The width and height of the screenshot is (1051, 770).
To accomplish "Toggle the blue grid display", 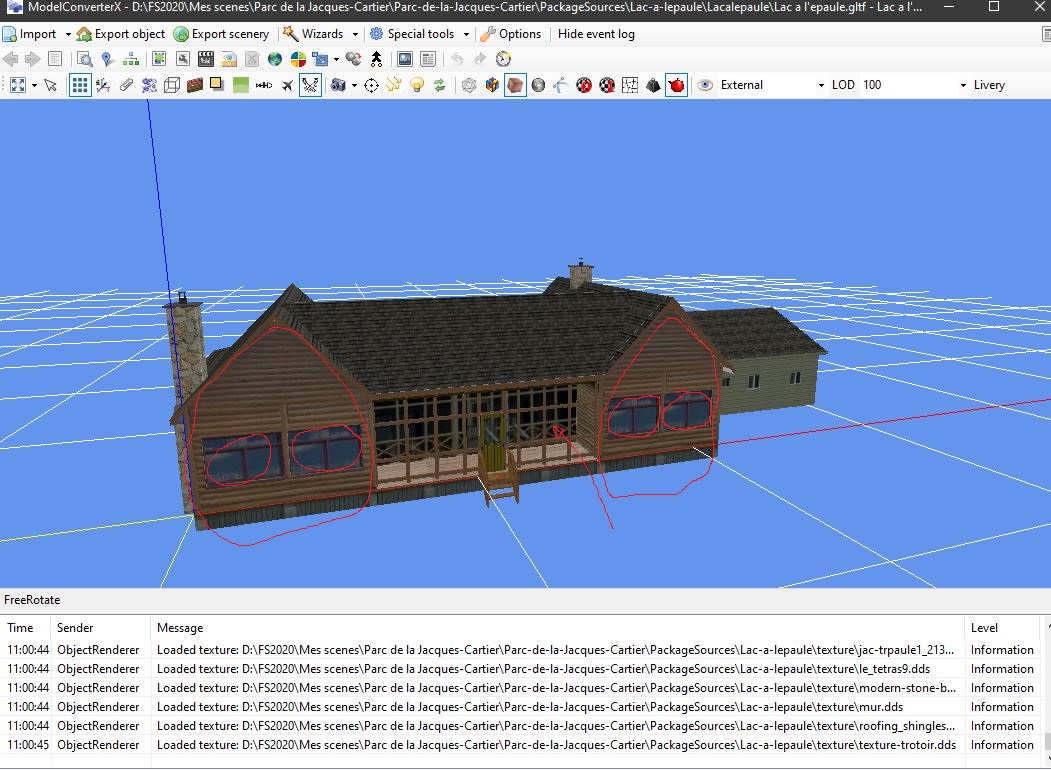I will (80, 85).
